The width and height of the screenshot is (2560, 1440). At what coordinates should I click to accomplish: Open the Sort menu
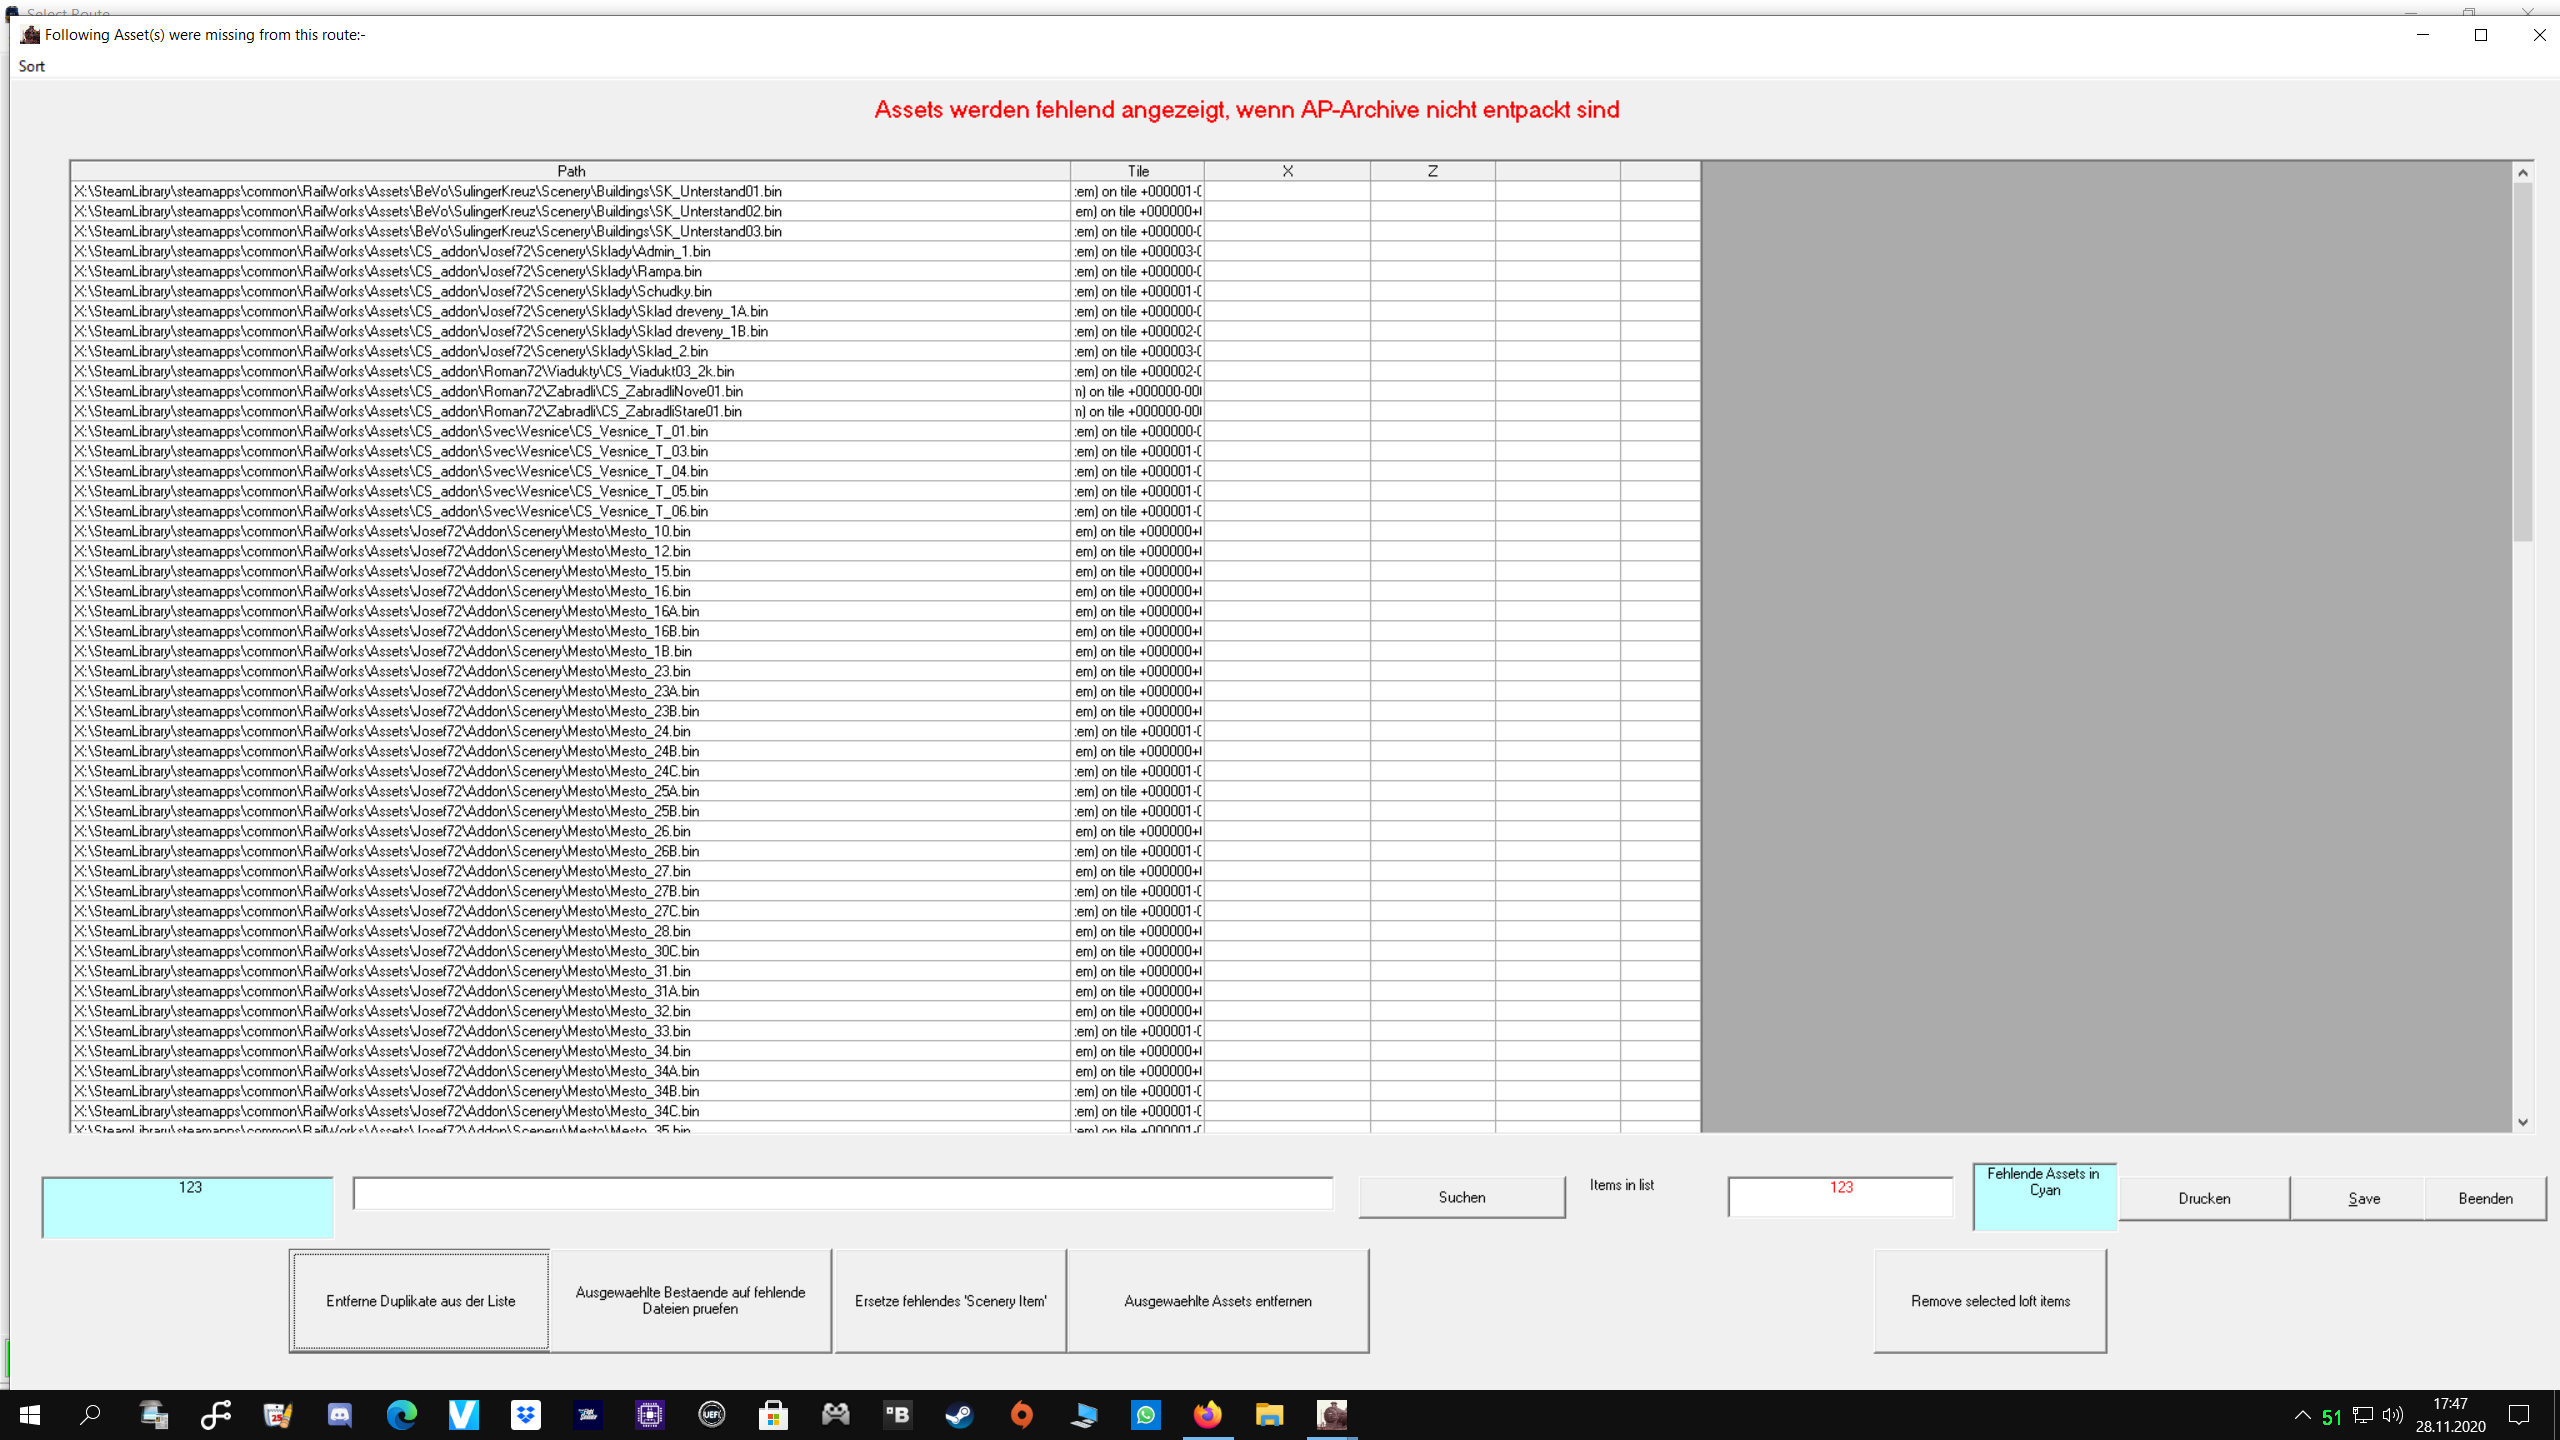31,66
